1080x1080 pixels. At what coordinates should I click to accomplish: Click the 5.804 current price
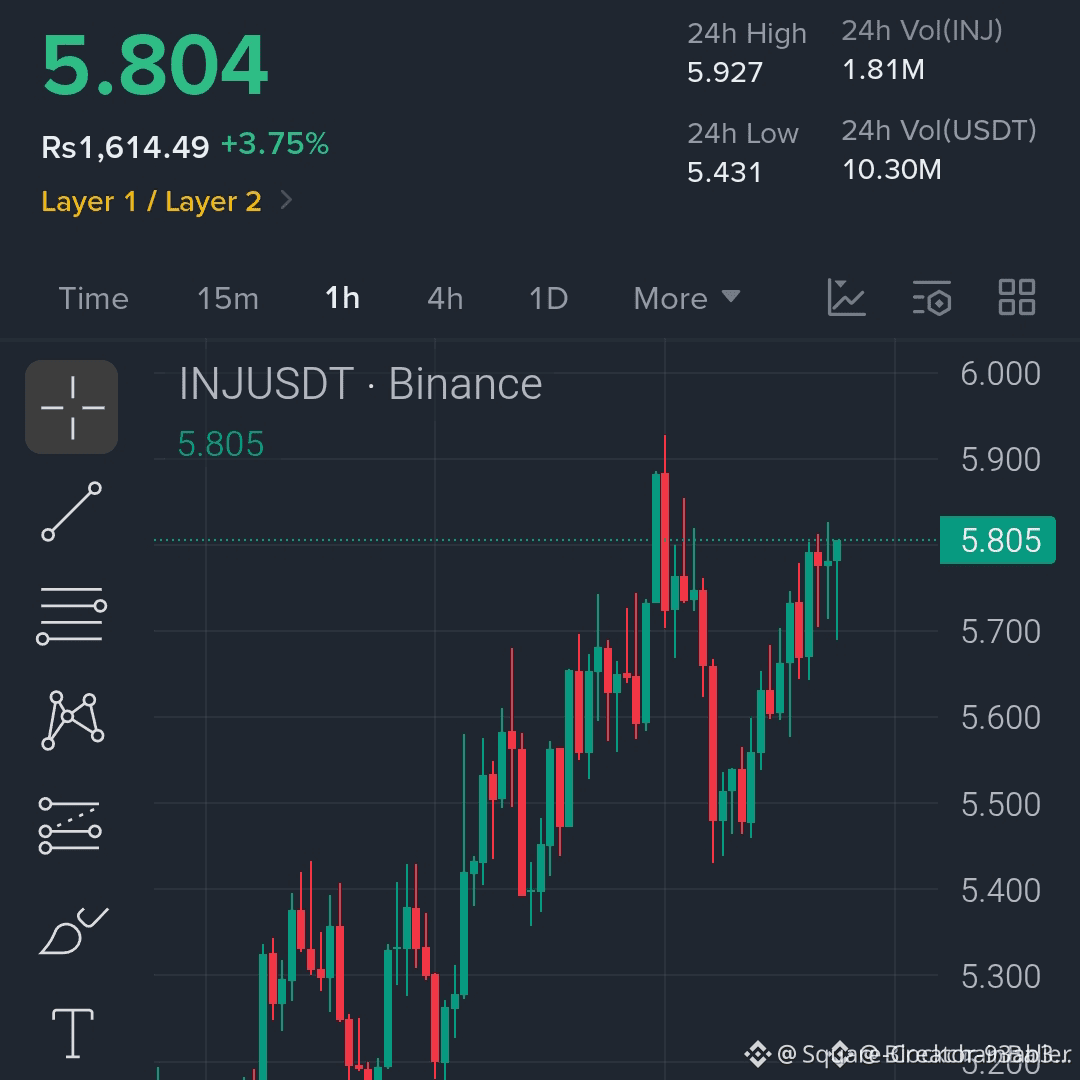point(155,65)
